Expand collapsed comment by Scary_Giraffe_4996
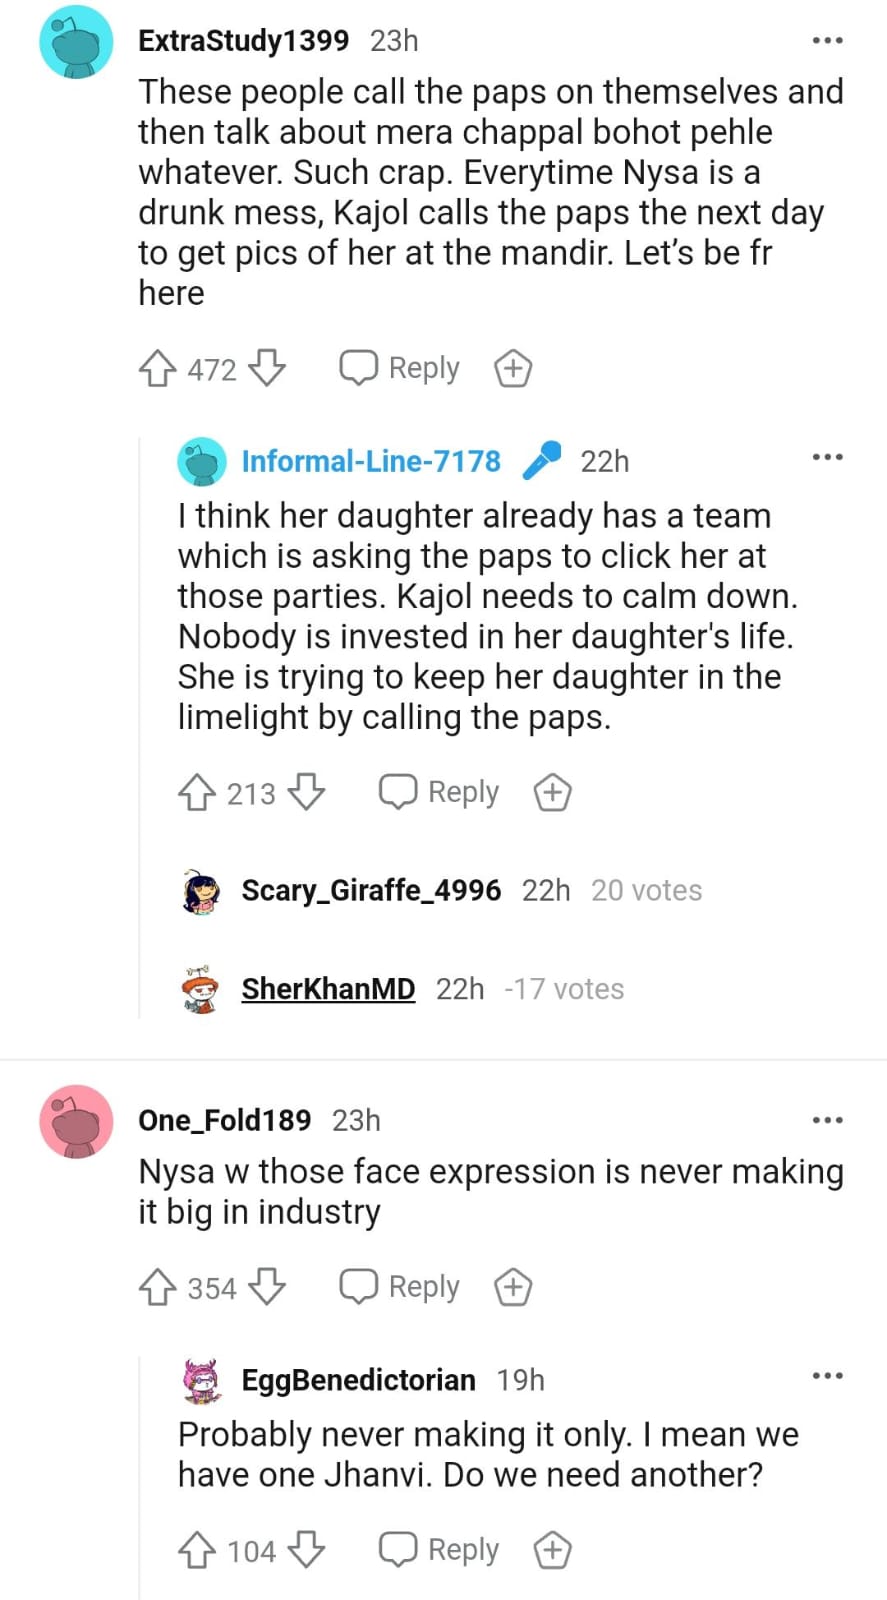Viewport: 887px width, 1600px height. [371, 890]
